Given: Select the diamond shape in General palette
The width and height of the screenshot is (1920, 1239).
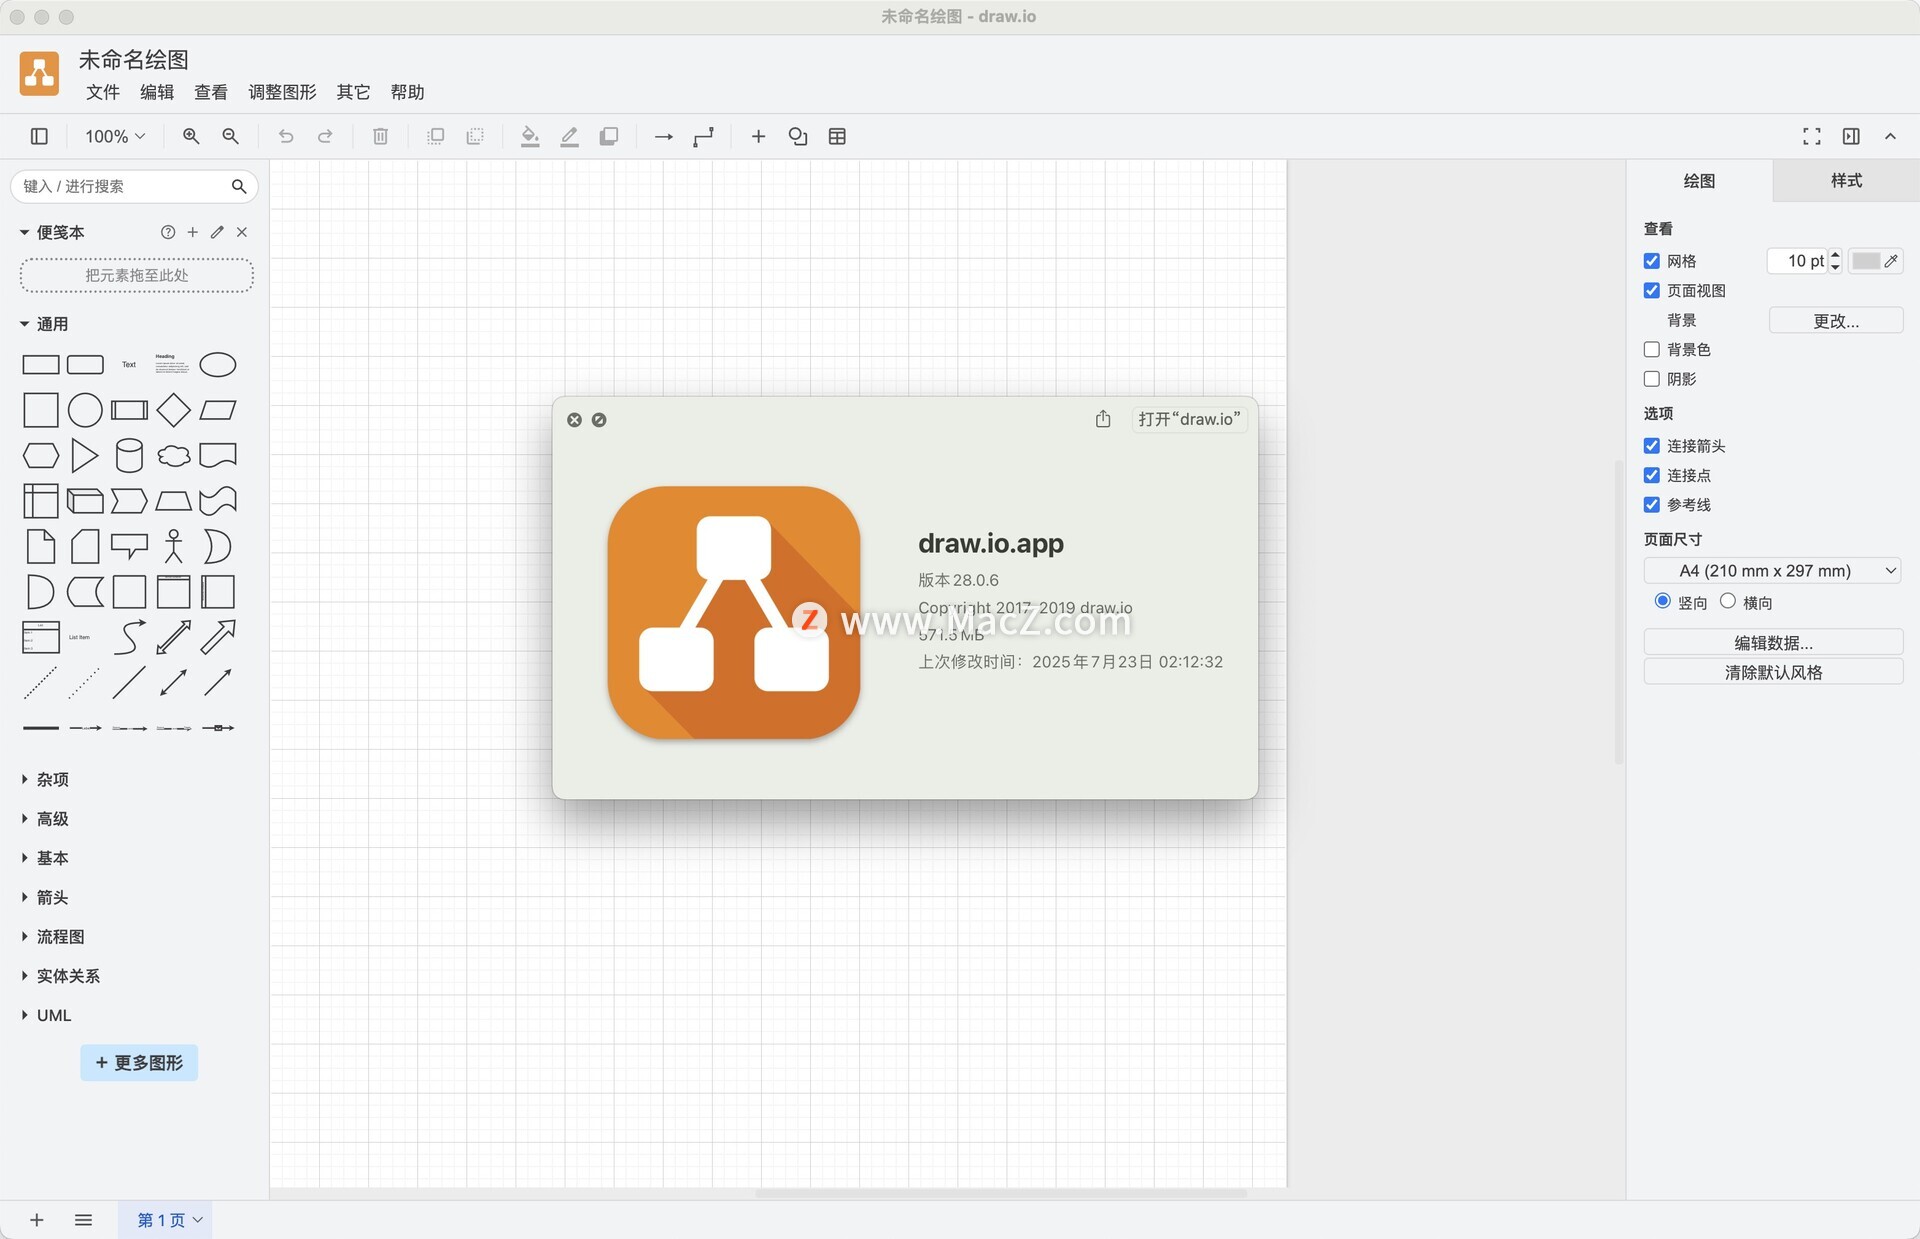Looking at the screenshot, I should (173, 410).
